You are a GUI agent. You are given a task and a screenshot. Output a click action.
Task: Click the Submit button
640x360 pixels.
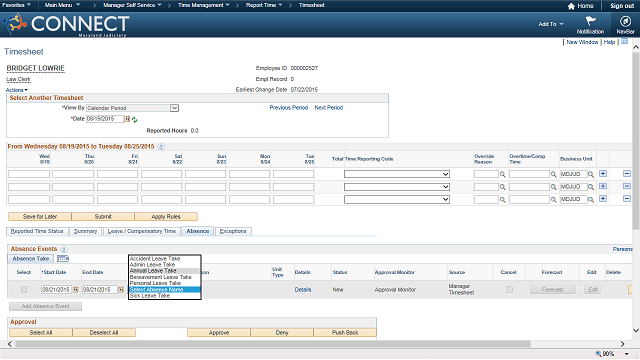[x=103, y=216]
